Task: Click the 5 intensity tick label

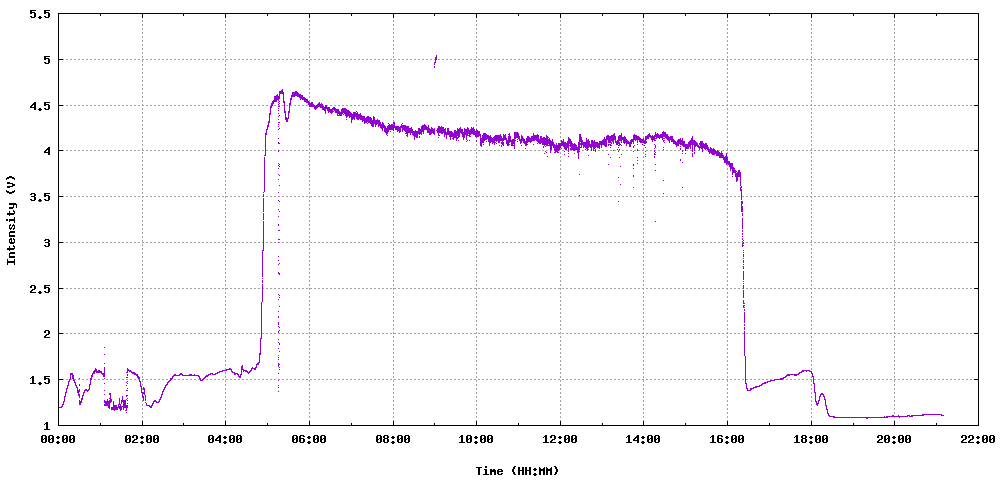Action: (x=45, y=60)
